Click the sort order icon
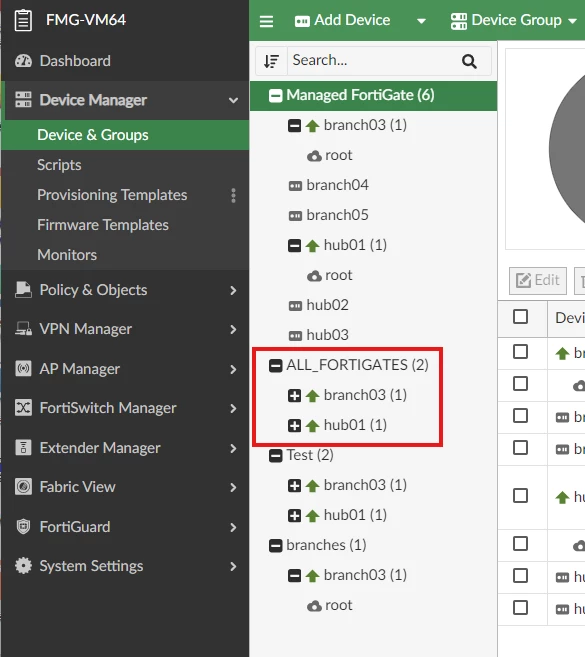Viewport: 585px width, 657px height. tap(272, 61)
